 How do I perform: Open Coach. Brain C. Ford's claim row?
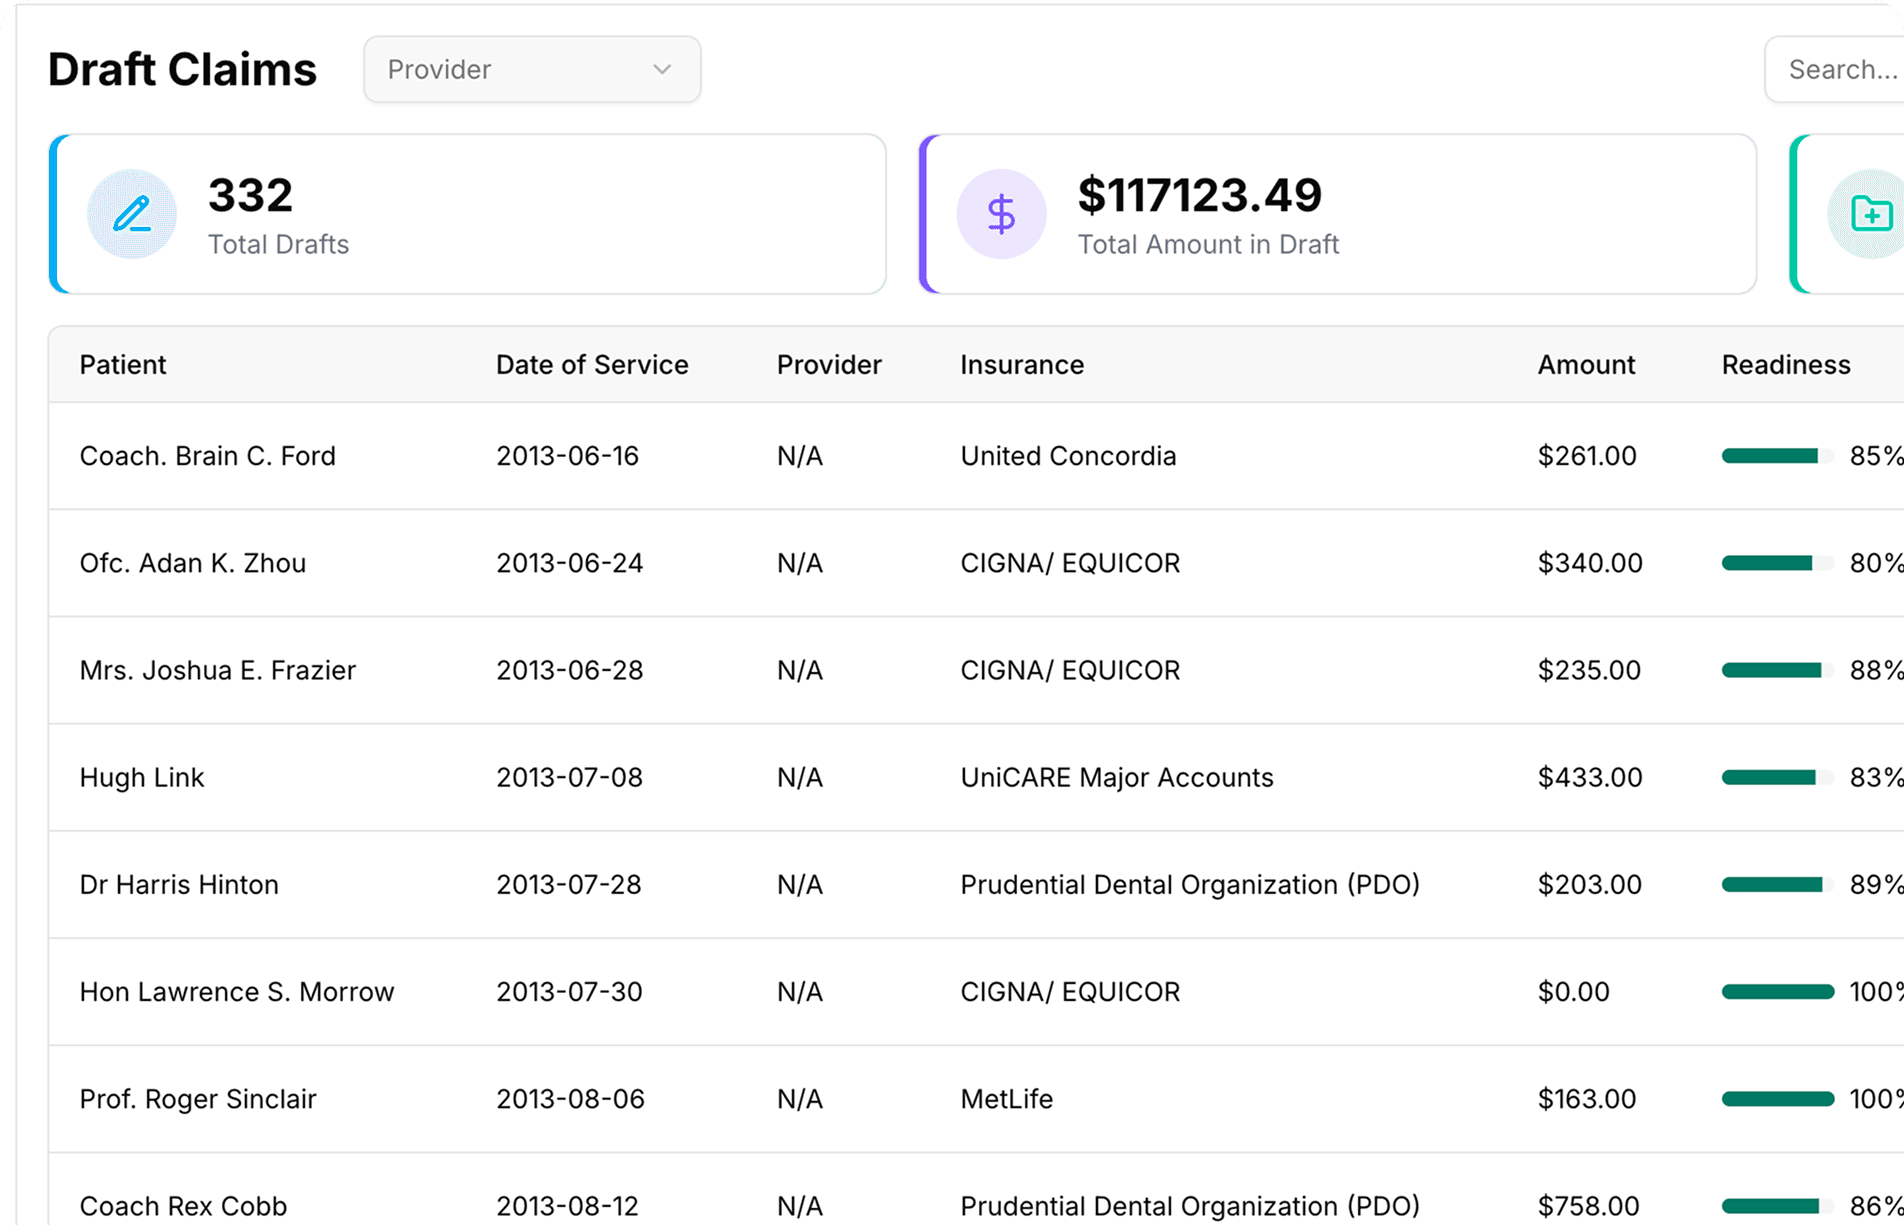(x=208, y=456)
